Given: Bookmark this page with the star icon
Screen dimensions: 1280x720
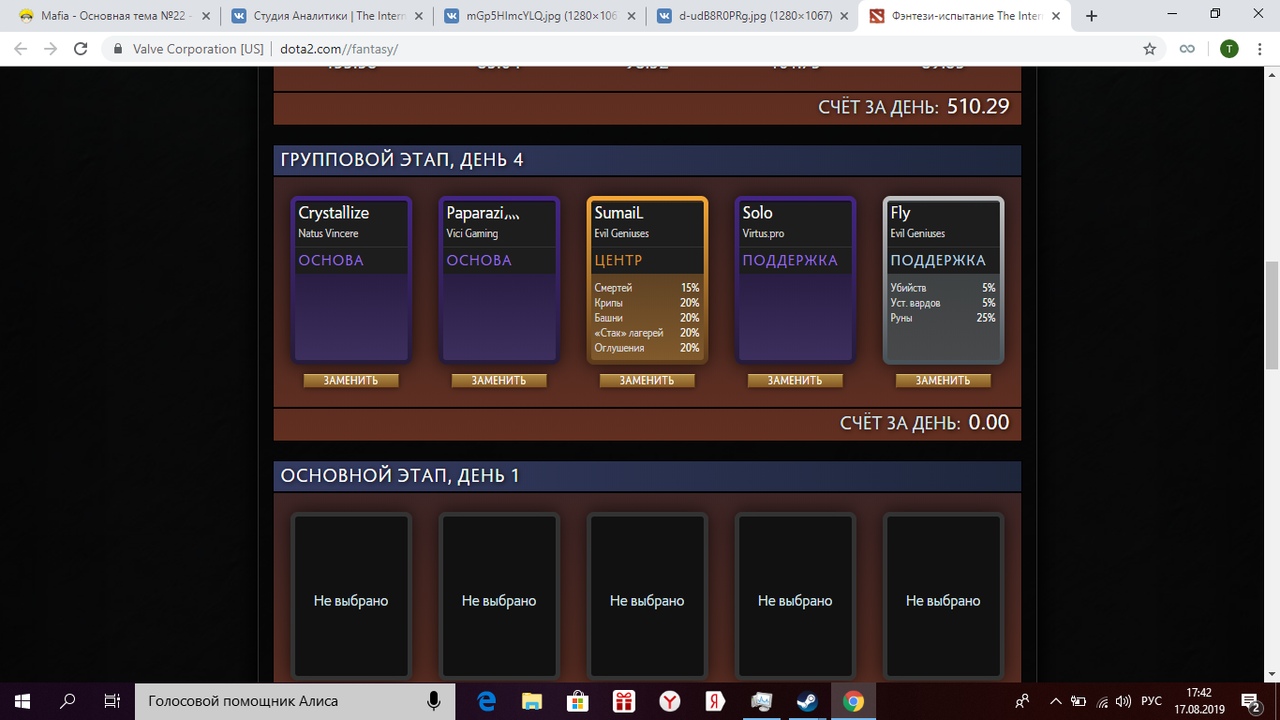Looking at the screenshot, I should click(x=1150, y=49).
